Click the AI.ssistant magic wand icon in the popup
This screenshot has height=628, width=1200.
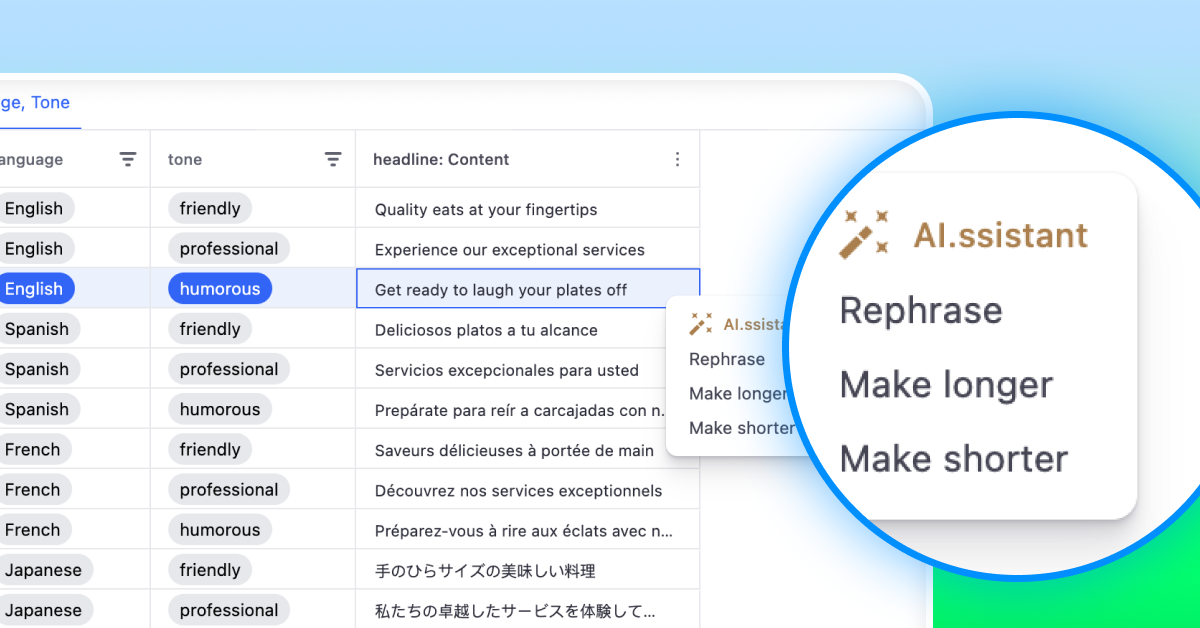tap(699, 323)
